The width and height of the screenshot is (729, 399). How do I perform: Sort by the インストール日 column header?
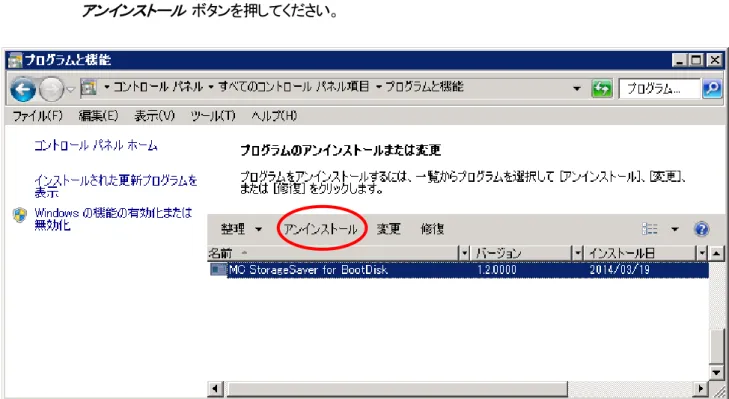pos(640,253)
